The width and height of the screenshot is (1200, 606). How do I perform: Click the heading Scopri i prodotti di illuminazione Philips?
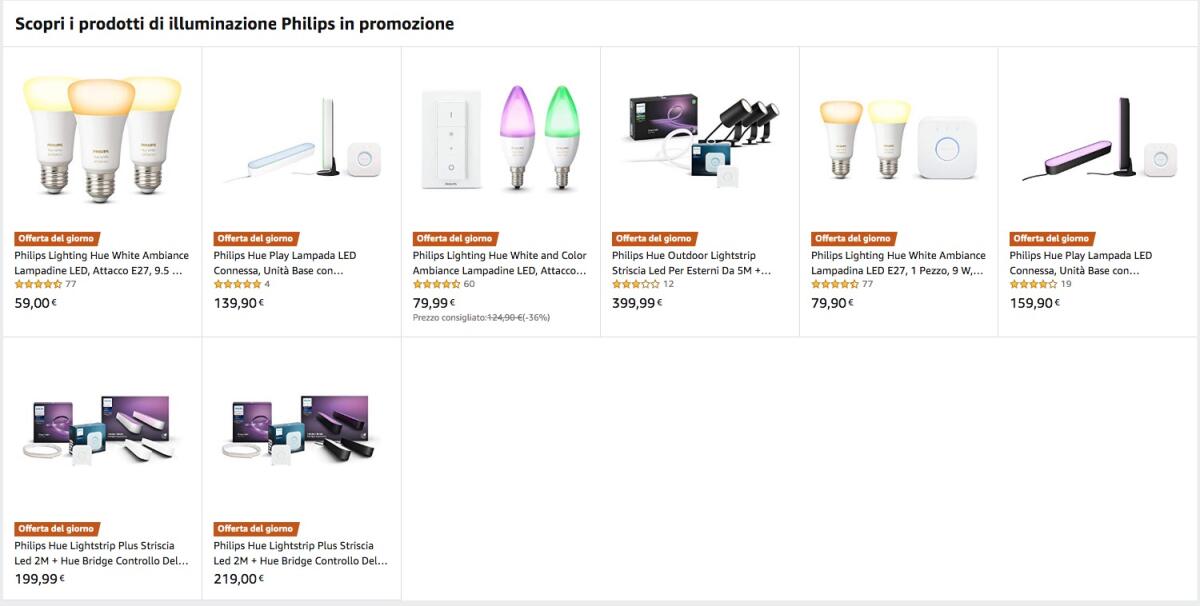(x=233, y=22)
